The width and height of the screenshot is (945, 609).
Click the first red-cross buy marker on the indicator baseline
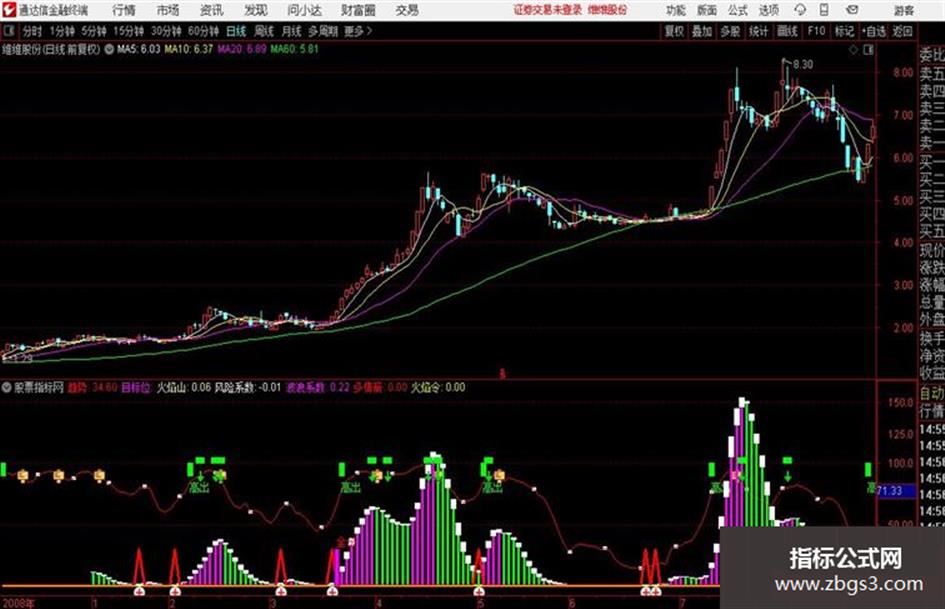click(x=139, y=591)
